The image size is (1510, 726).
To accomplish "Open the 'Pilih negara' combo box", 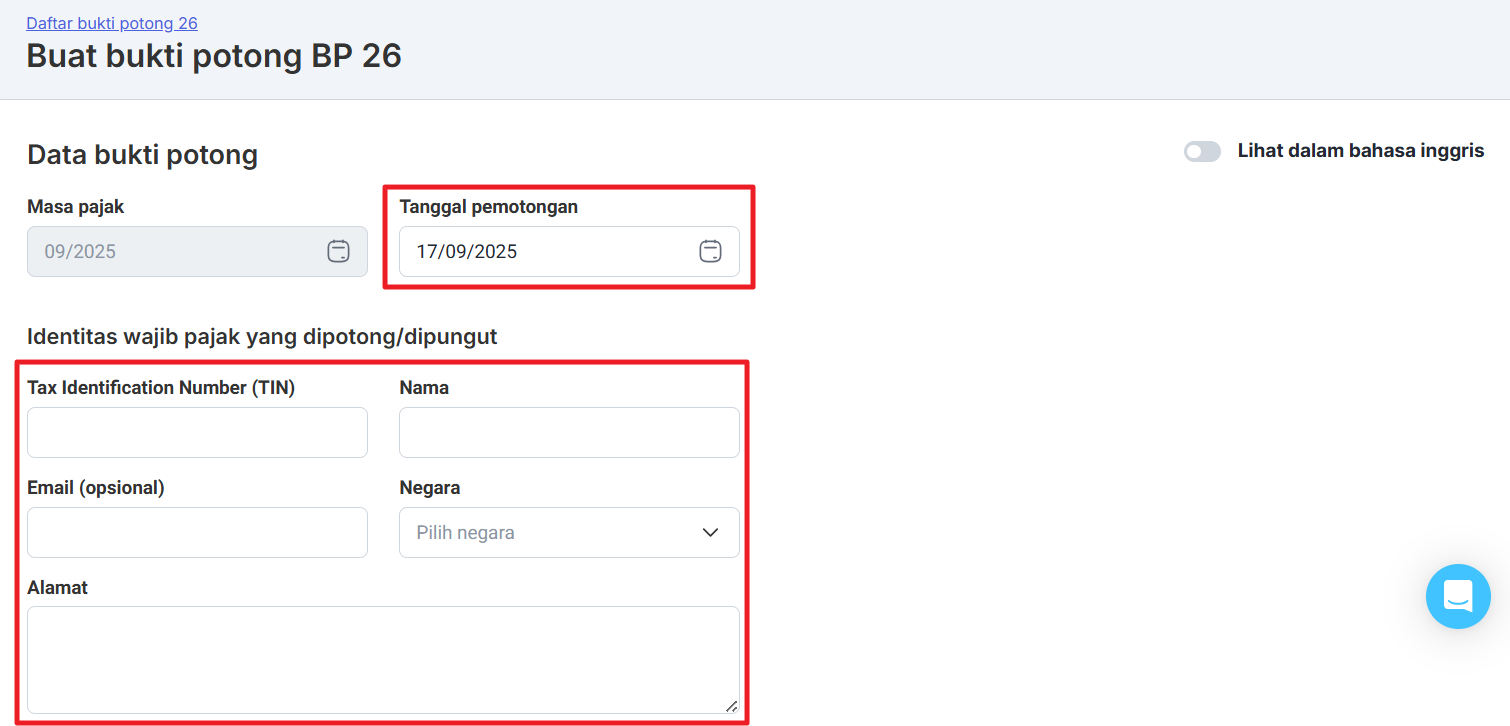I will pos(550,532).
